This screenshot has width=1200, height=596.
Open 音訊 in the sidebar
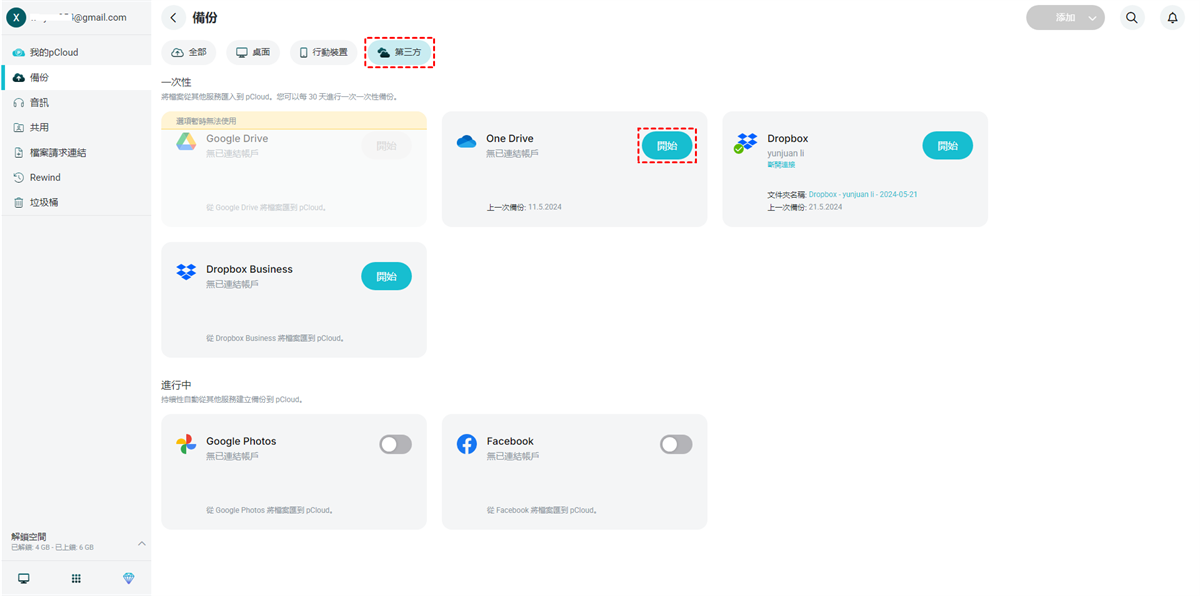[76, 102]
